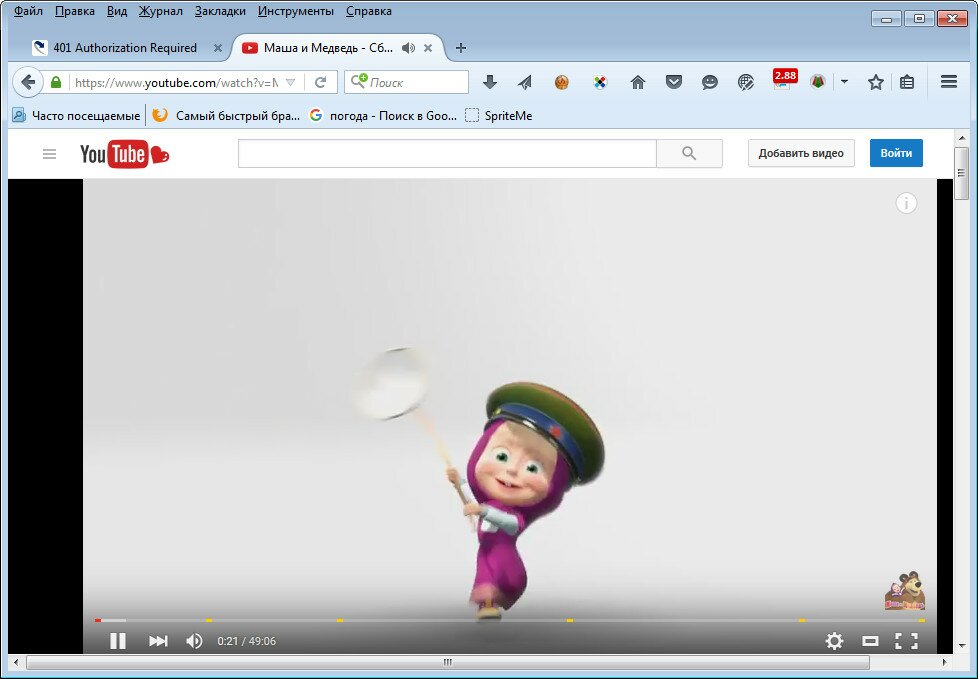Open the Справка menu
The height and width of the screenshot is (679, 978).
[x=369, y=11]
